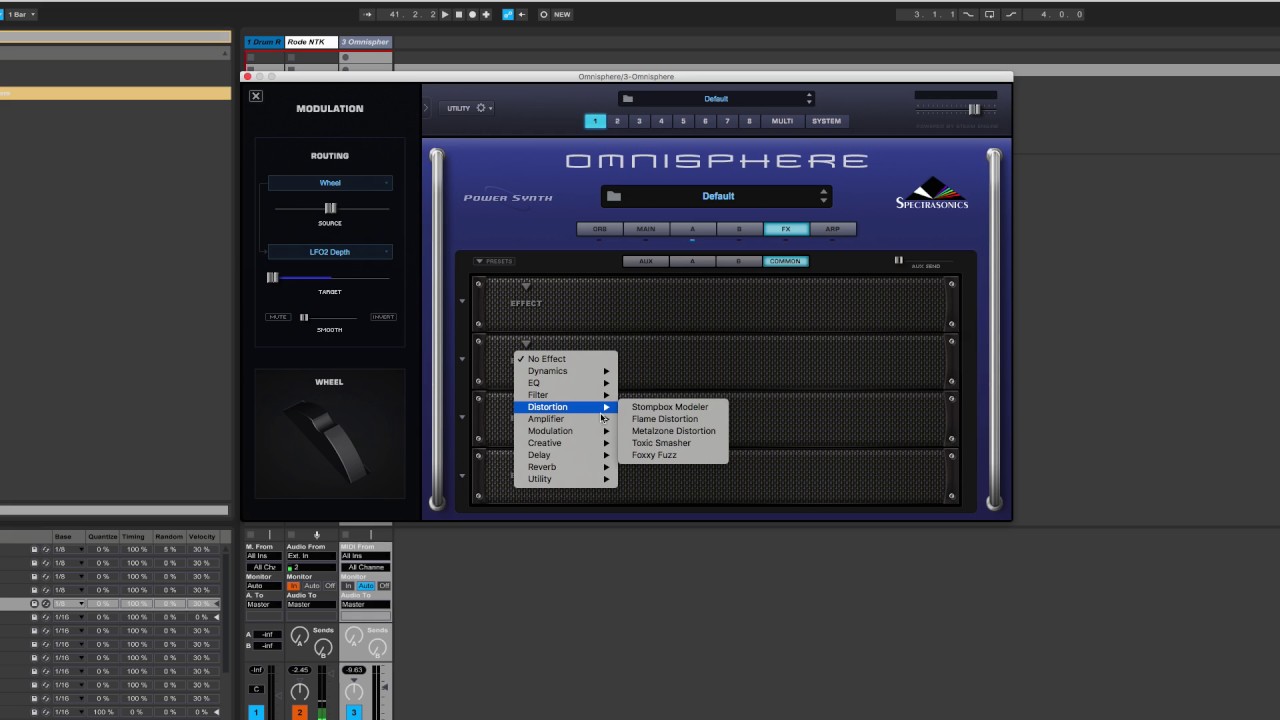Click the transport stop button

point(459,14)
